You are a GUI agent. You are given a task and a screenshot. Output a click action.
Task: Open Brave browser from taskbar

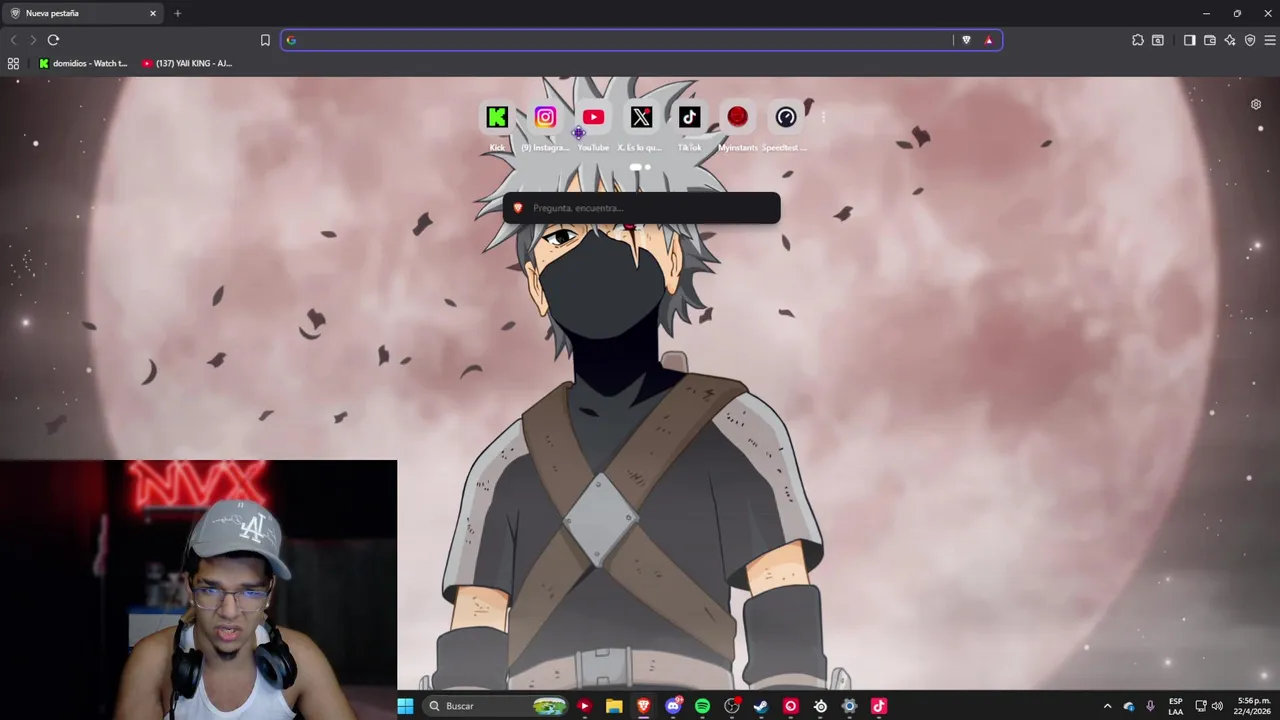pyautogui.click(x=643, y=706)
